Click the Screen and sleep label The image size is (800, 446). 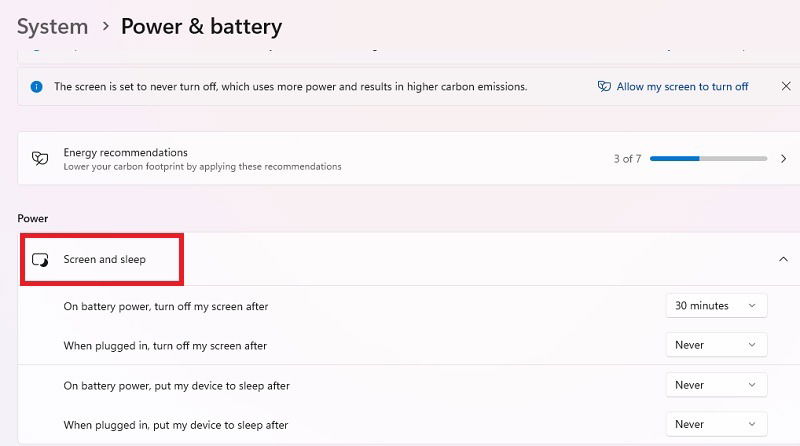tap(105, 259)
